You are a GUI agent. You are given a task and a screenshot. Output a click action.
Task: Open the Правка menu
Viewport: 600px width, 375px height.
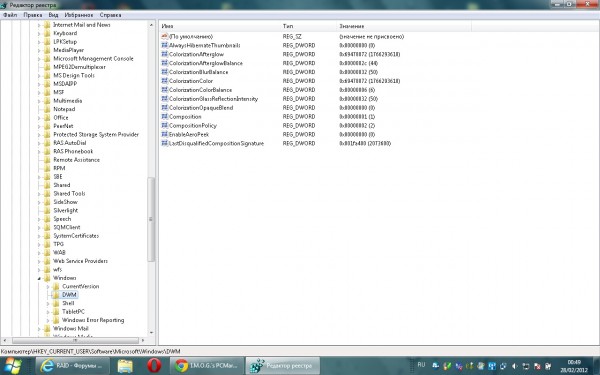[33, 15]
